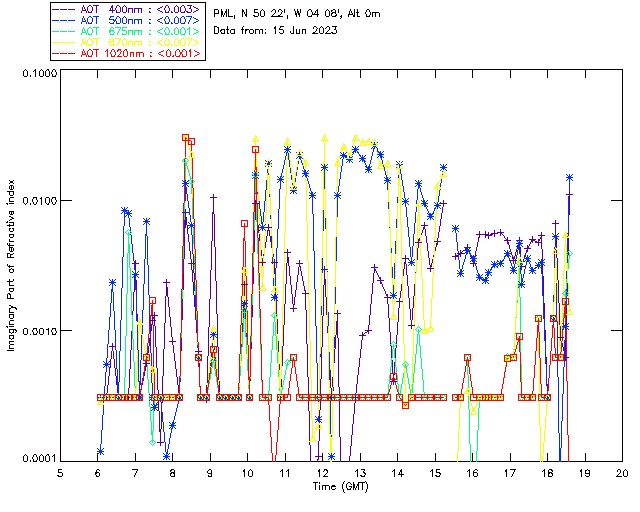Click the x-axis tick label 18
This screenshot has height=512, width=640.
547,473
